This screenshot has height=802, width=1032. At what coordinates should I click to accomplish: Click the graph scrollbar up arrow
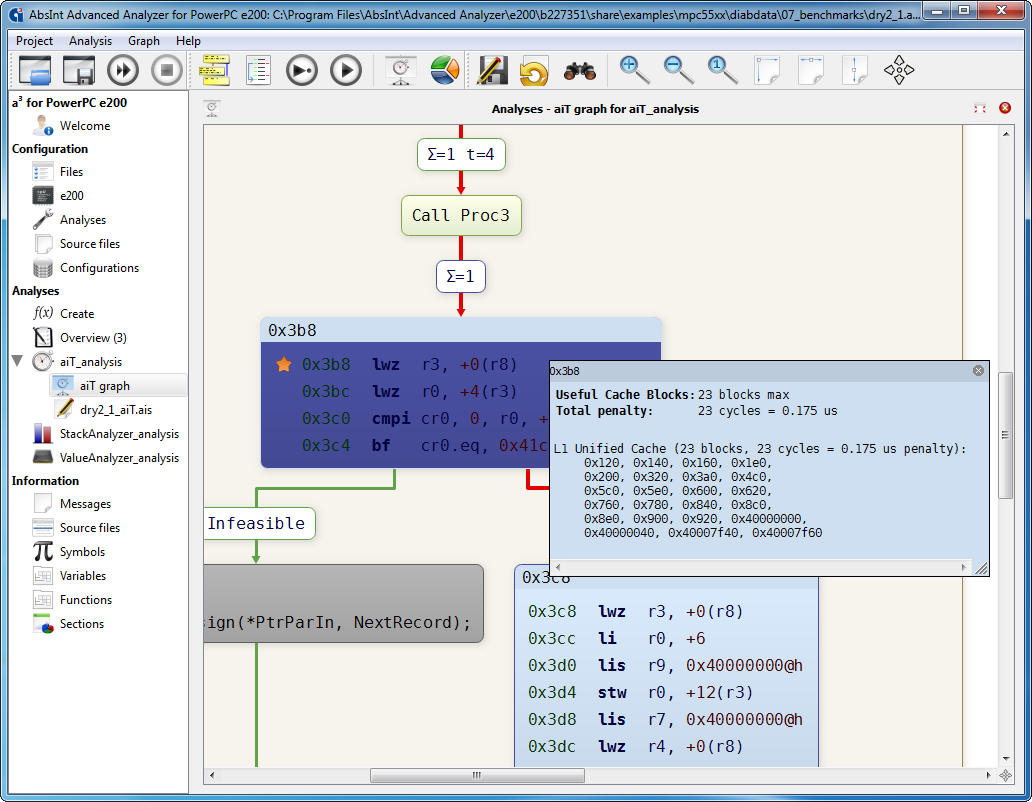pyautogui.click(x=1006, y=134)
